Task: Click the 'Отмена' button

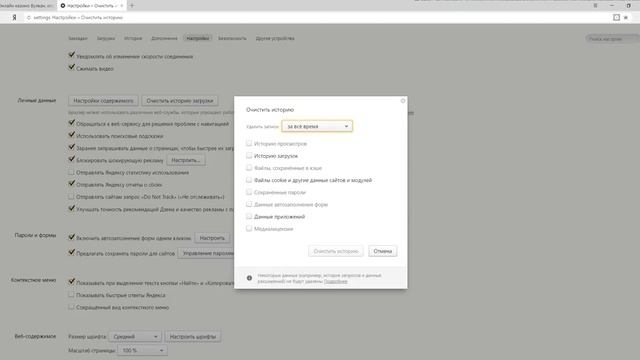Action: [382, 251]
